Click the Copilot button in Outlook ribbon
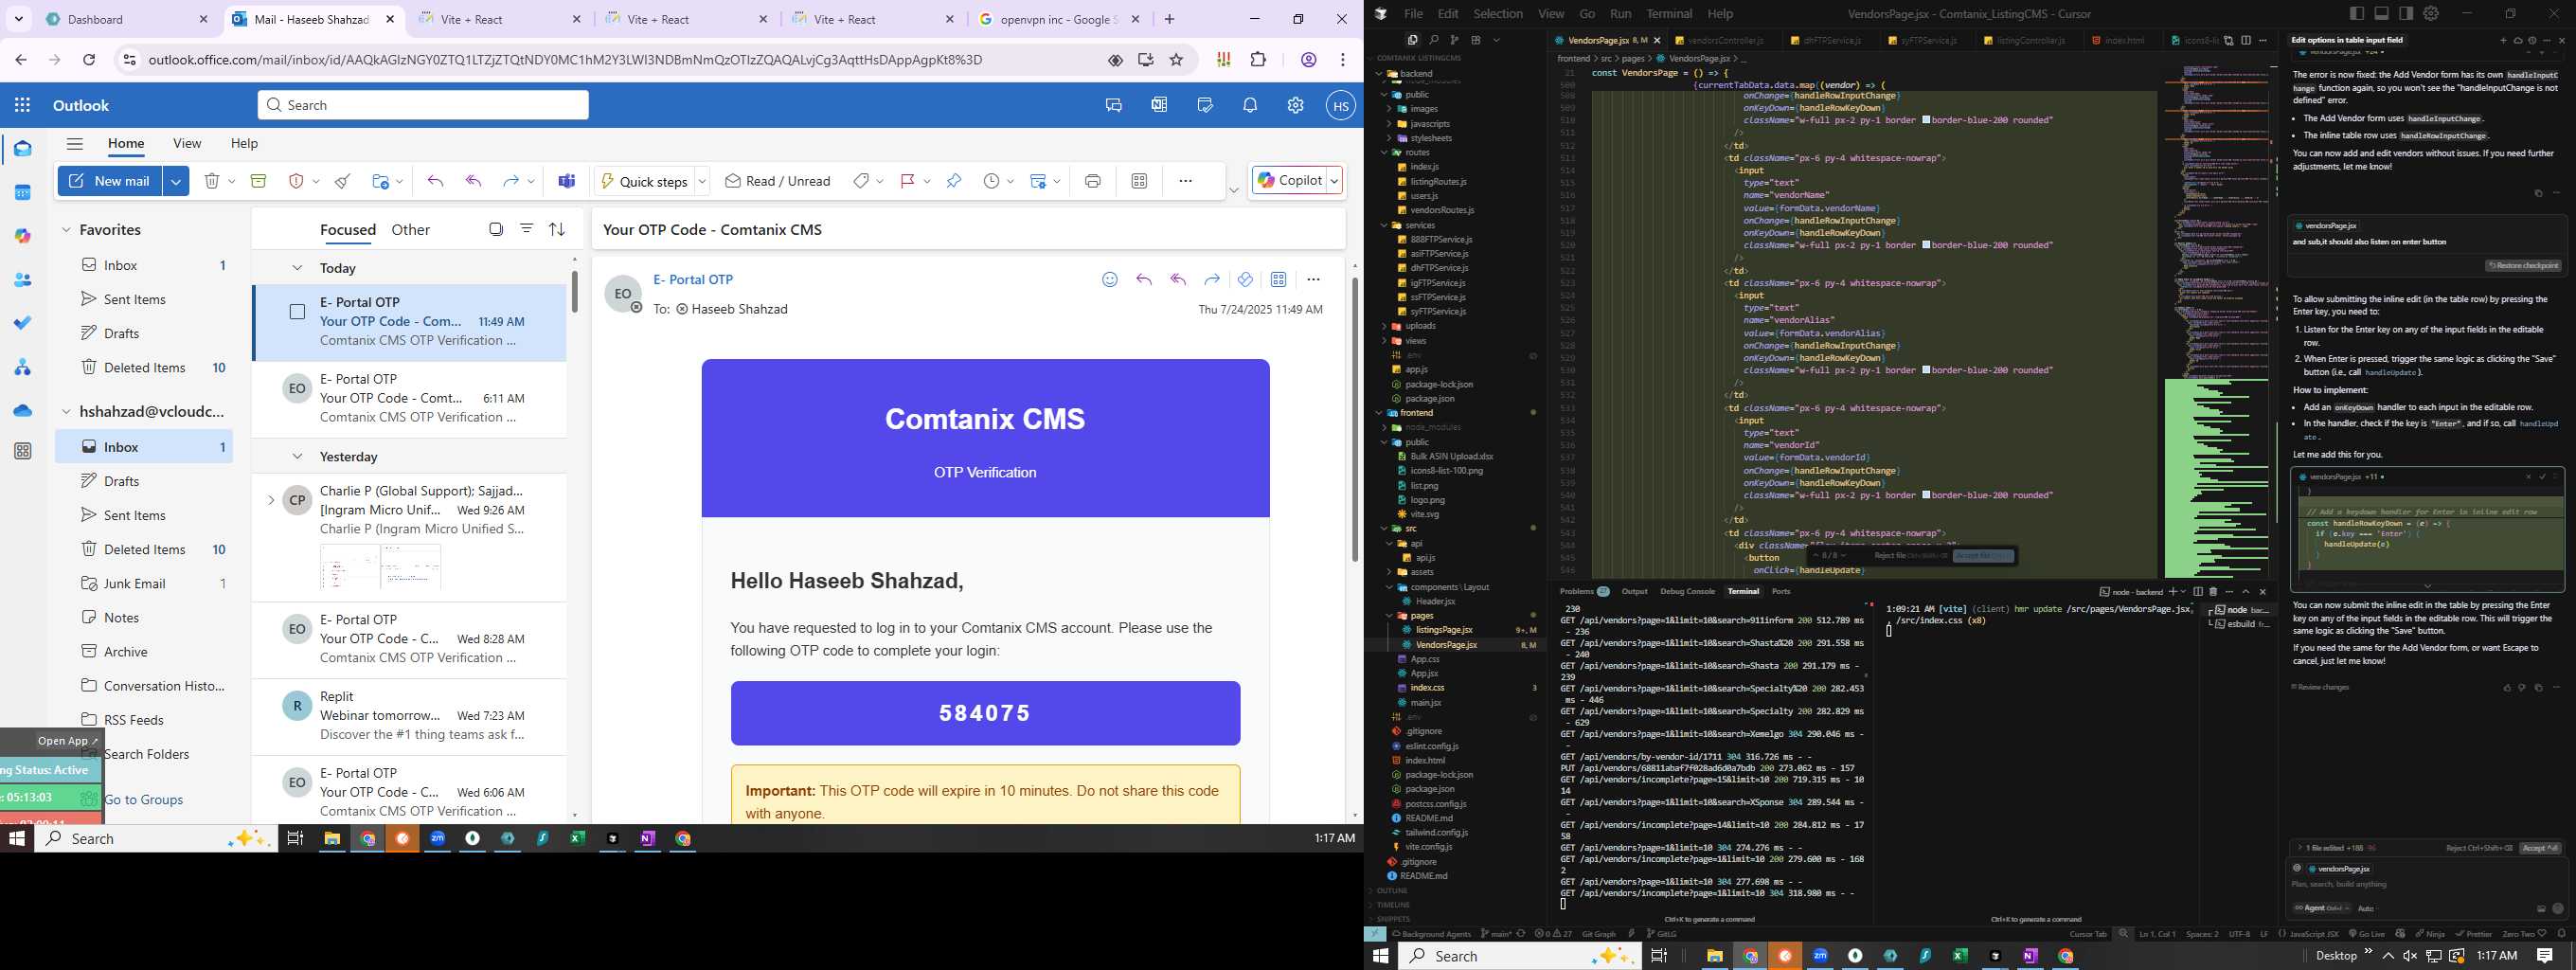Image resolution: width=2576 pixels, height=970 pixels. pyautogui.click(x=1290, y=181)
